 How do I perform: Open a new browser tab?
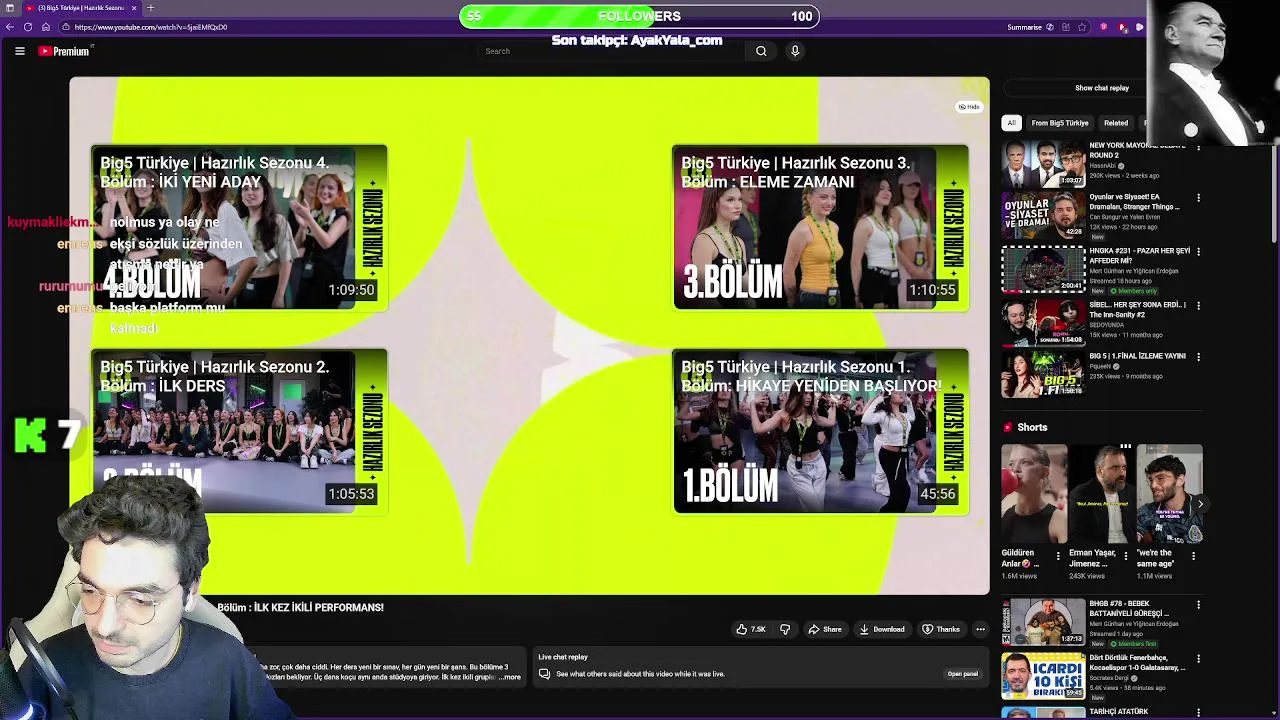tap(150, 8)
